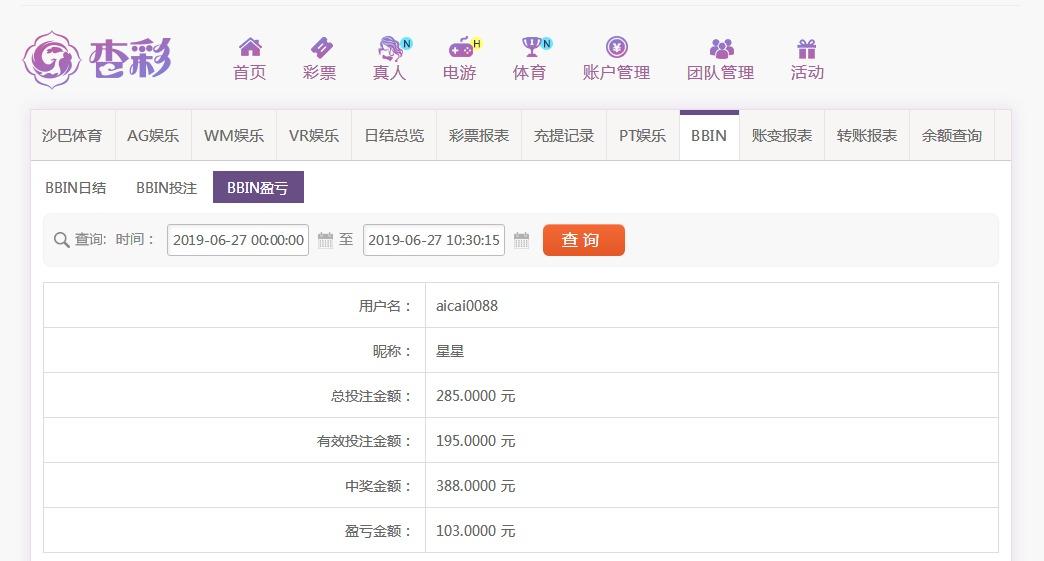Screen dimensions: 1044x561
Task: Open the 体育 trophy icon
Action: [533, 47]
